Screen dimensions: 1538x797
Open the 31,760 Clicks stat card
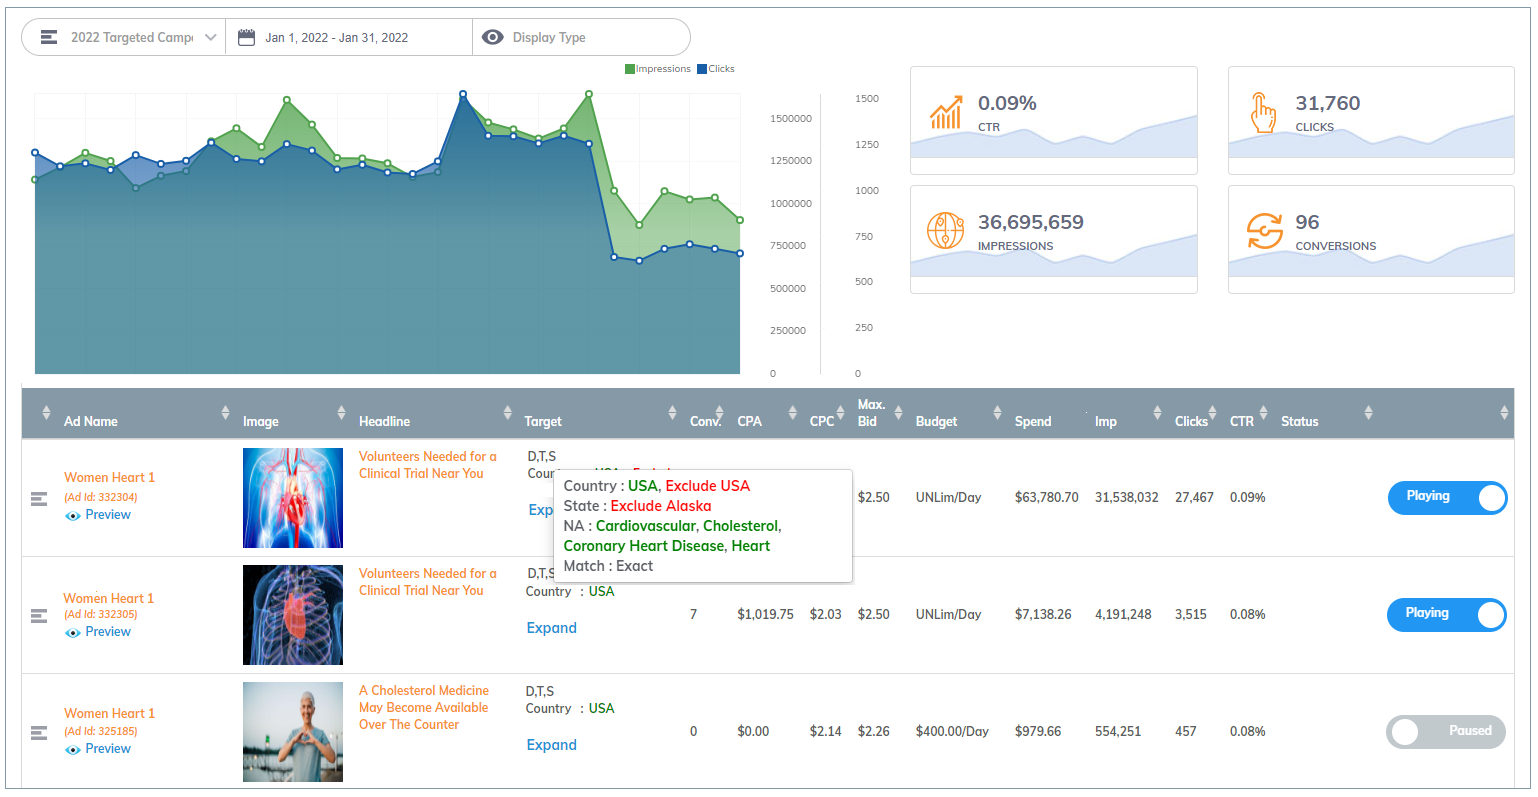point(1371,120)
